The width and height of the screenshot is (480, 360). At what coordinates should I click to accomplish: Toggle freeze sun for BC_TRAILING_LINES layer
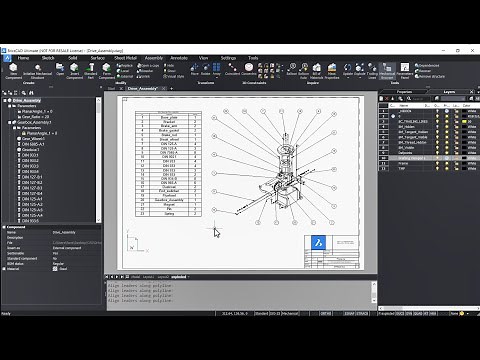(447, 122)
